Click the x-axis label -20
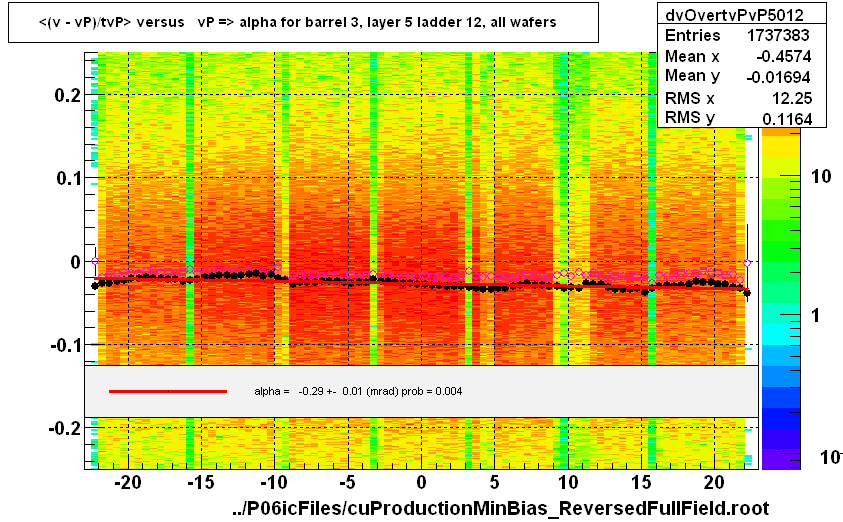 (x=127, y=482)
